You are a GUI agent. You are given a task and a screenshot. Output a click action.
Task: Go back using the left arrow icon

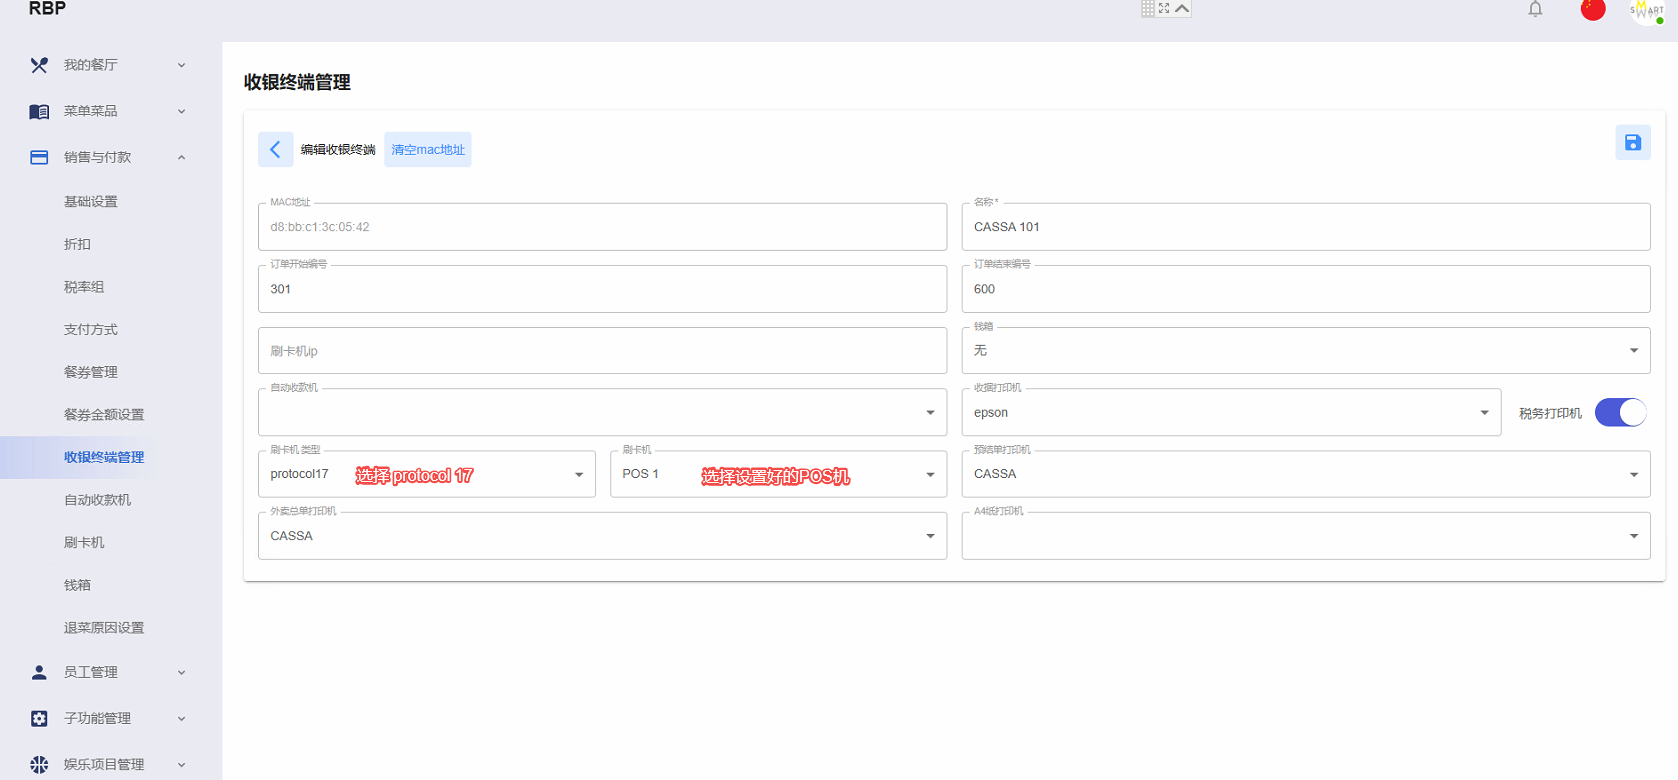275,149
